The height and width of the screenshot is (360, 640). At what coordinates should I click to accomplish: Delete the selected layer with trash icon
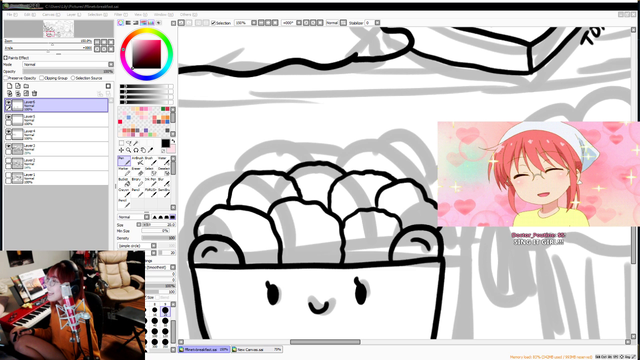34,93
